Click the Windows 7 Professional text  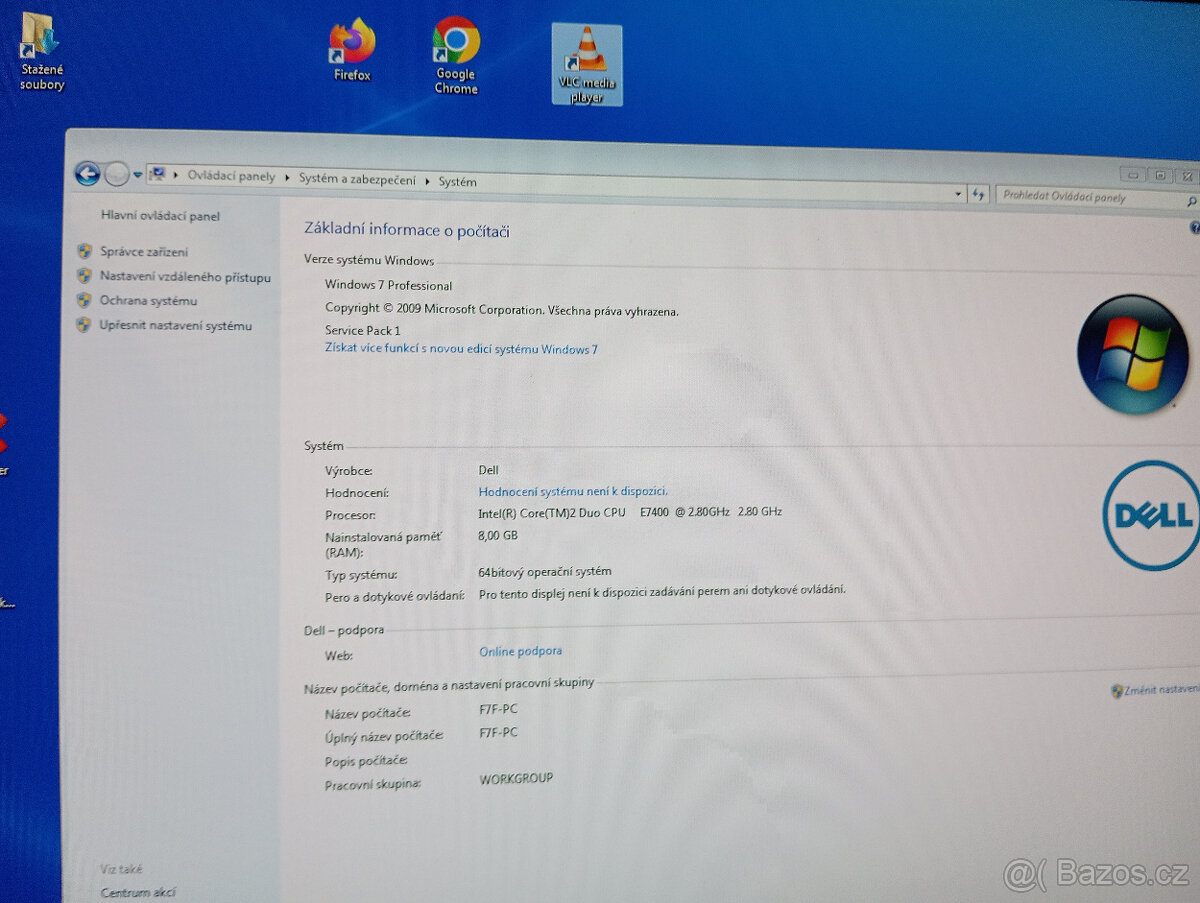tap(388, 285)
